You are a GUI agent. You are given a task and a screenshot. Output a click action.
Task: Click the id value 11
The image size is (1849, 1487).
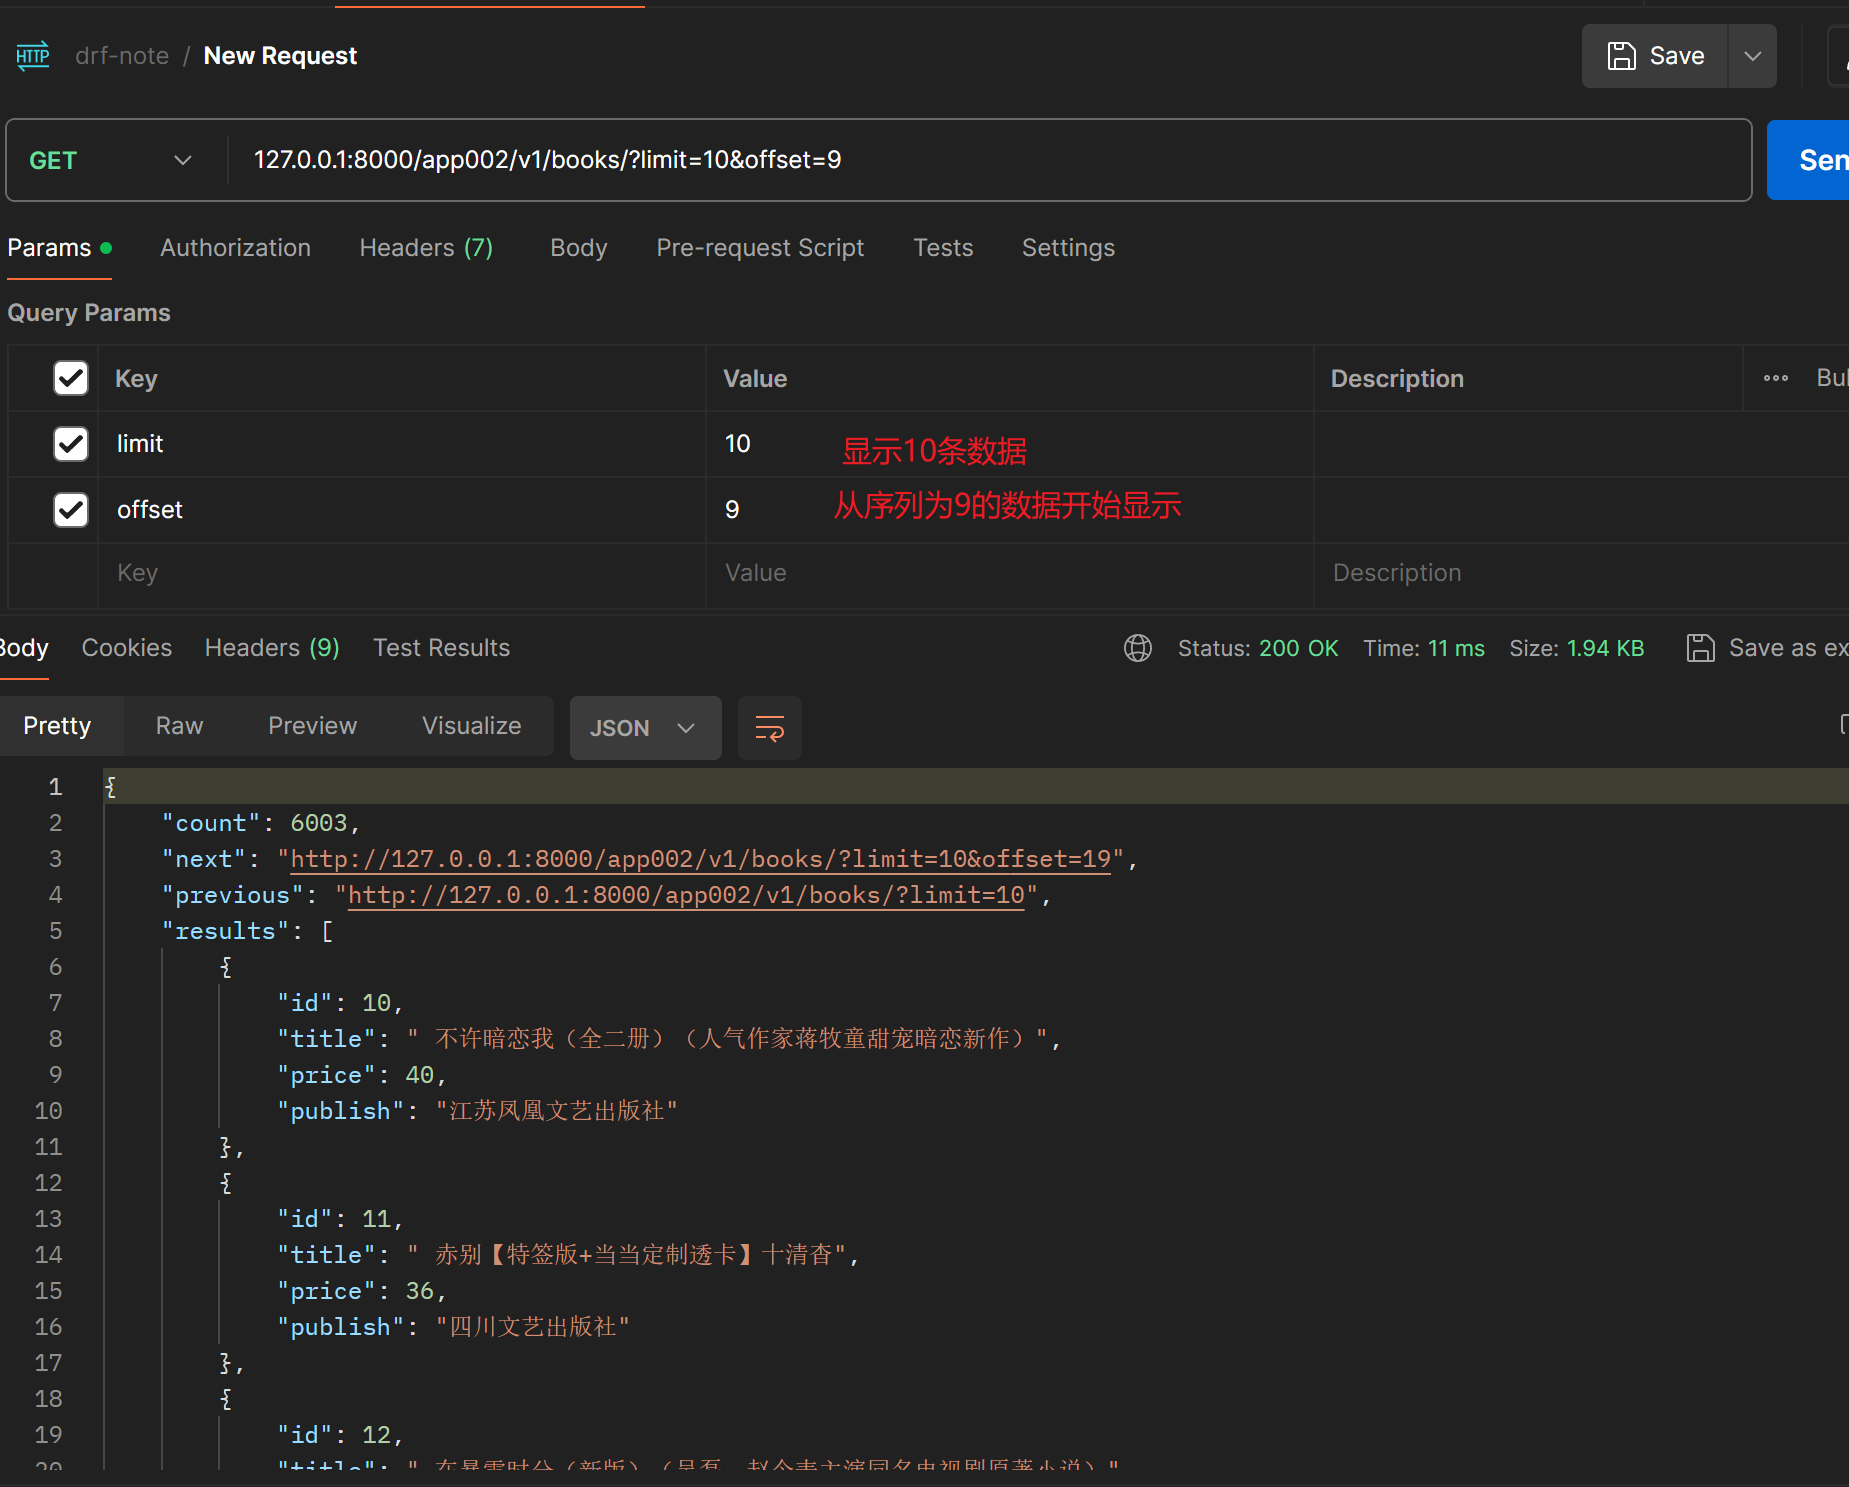(x=376, y=1219)
